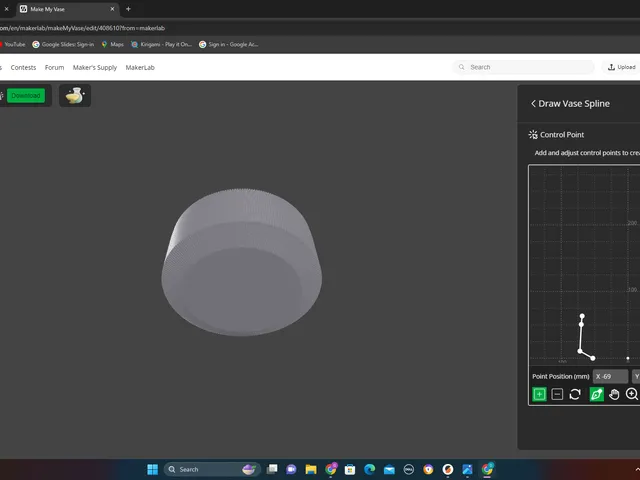
Task: Select the green pen draw tool
Action: pyautogui.click(x=596, y=394)
